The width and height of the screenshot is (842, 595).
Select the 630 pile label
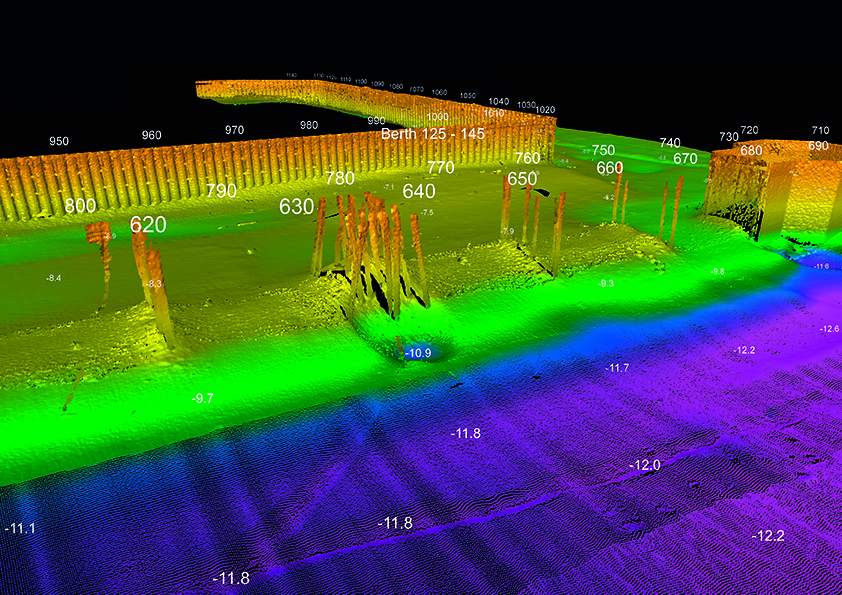[x=296, y=207]
